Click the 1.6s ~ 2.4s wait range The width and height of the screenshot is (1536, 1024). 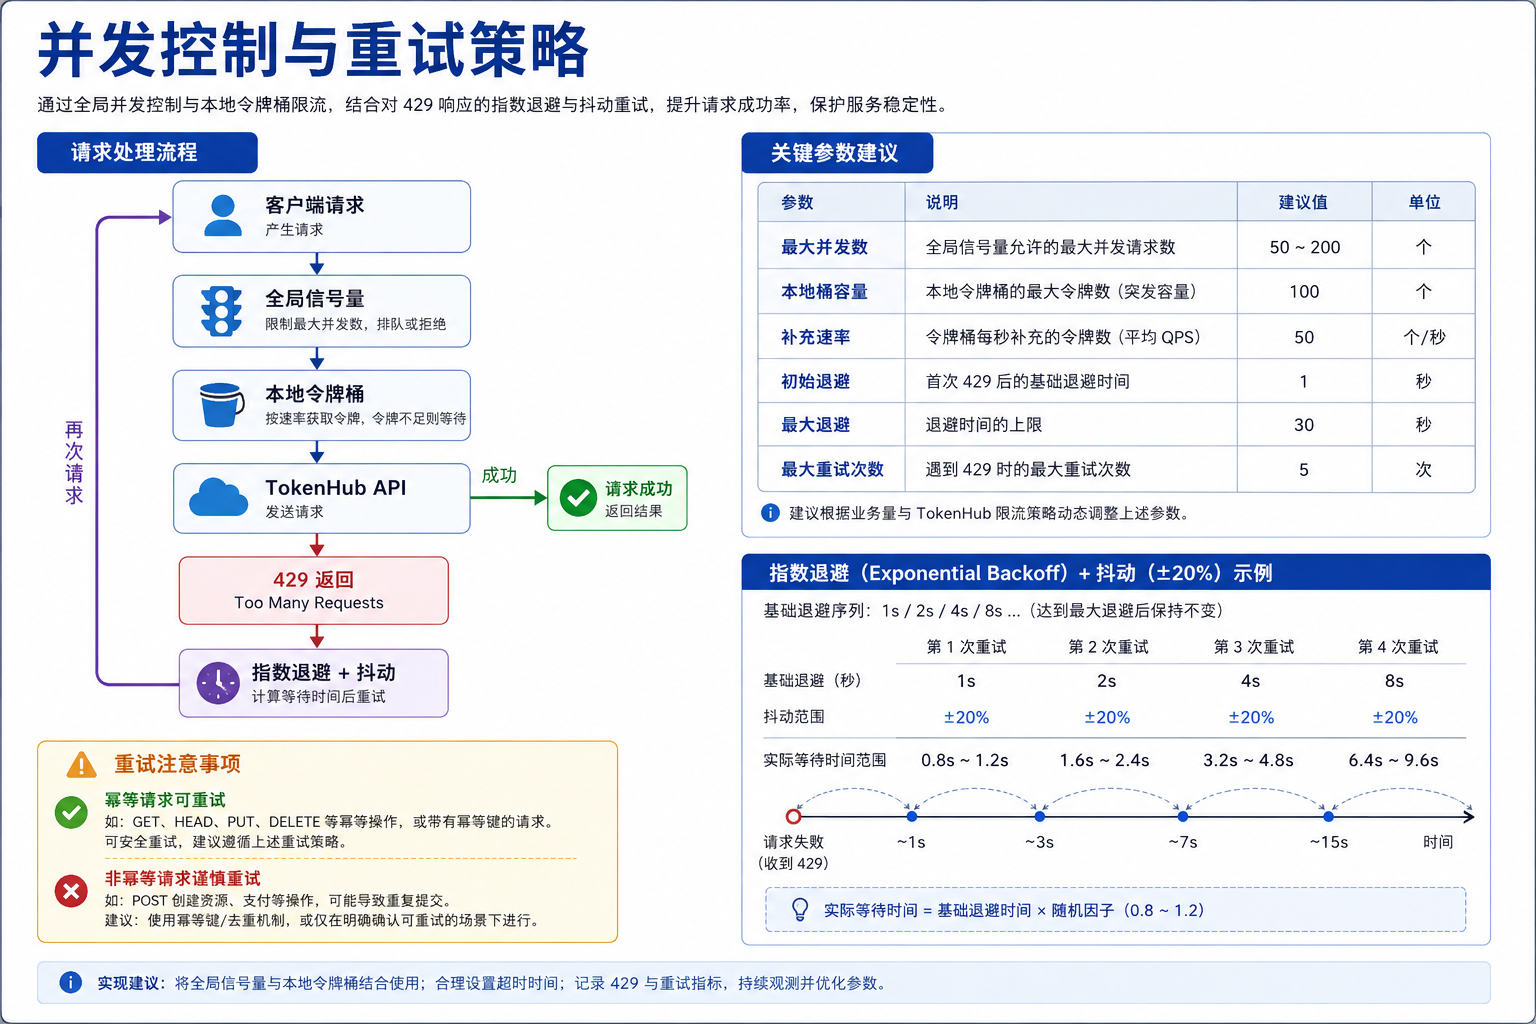tap(1105, 760)
